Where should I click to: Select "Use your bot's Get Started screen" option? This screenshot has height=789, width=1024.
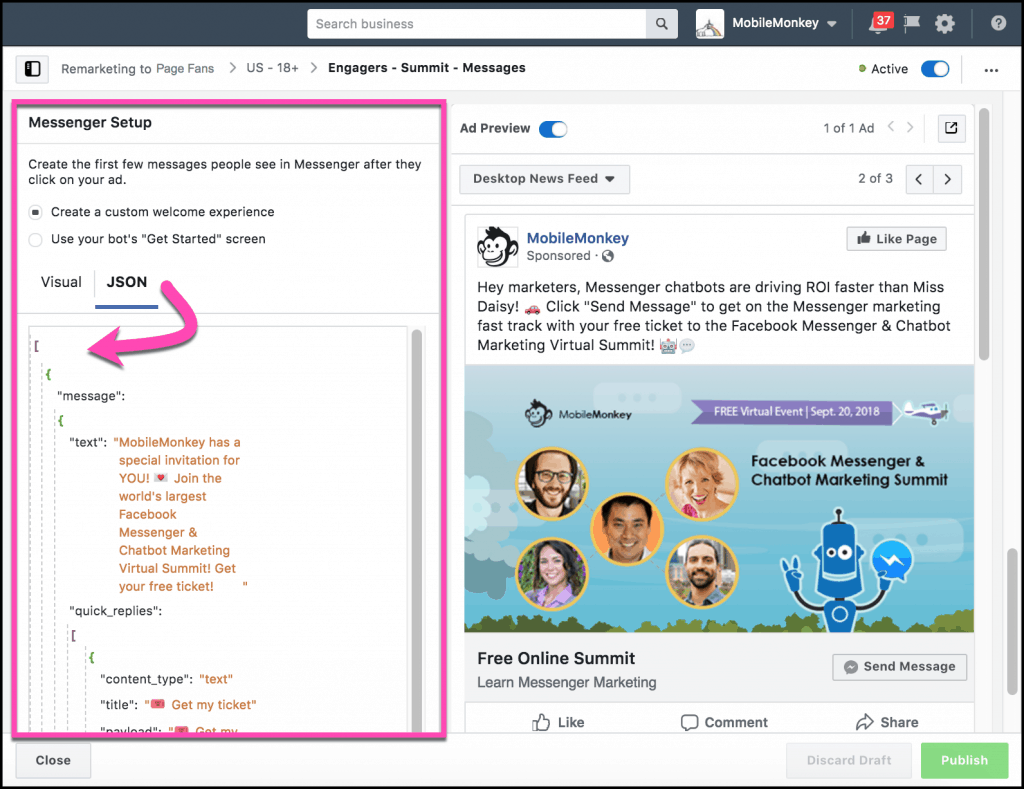point(35,239)
